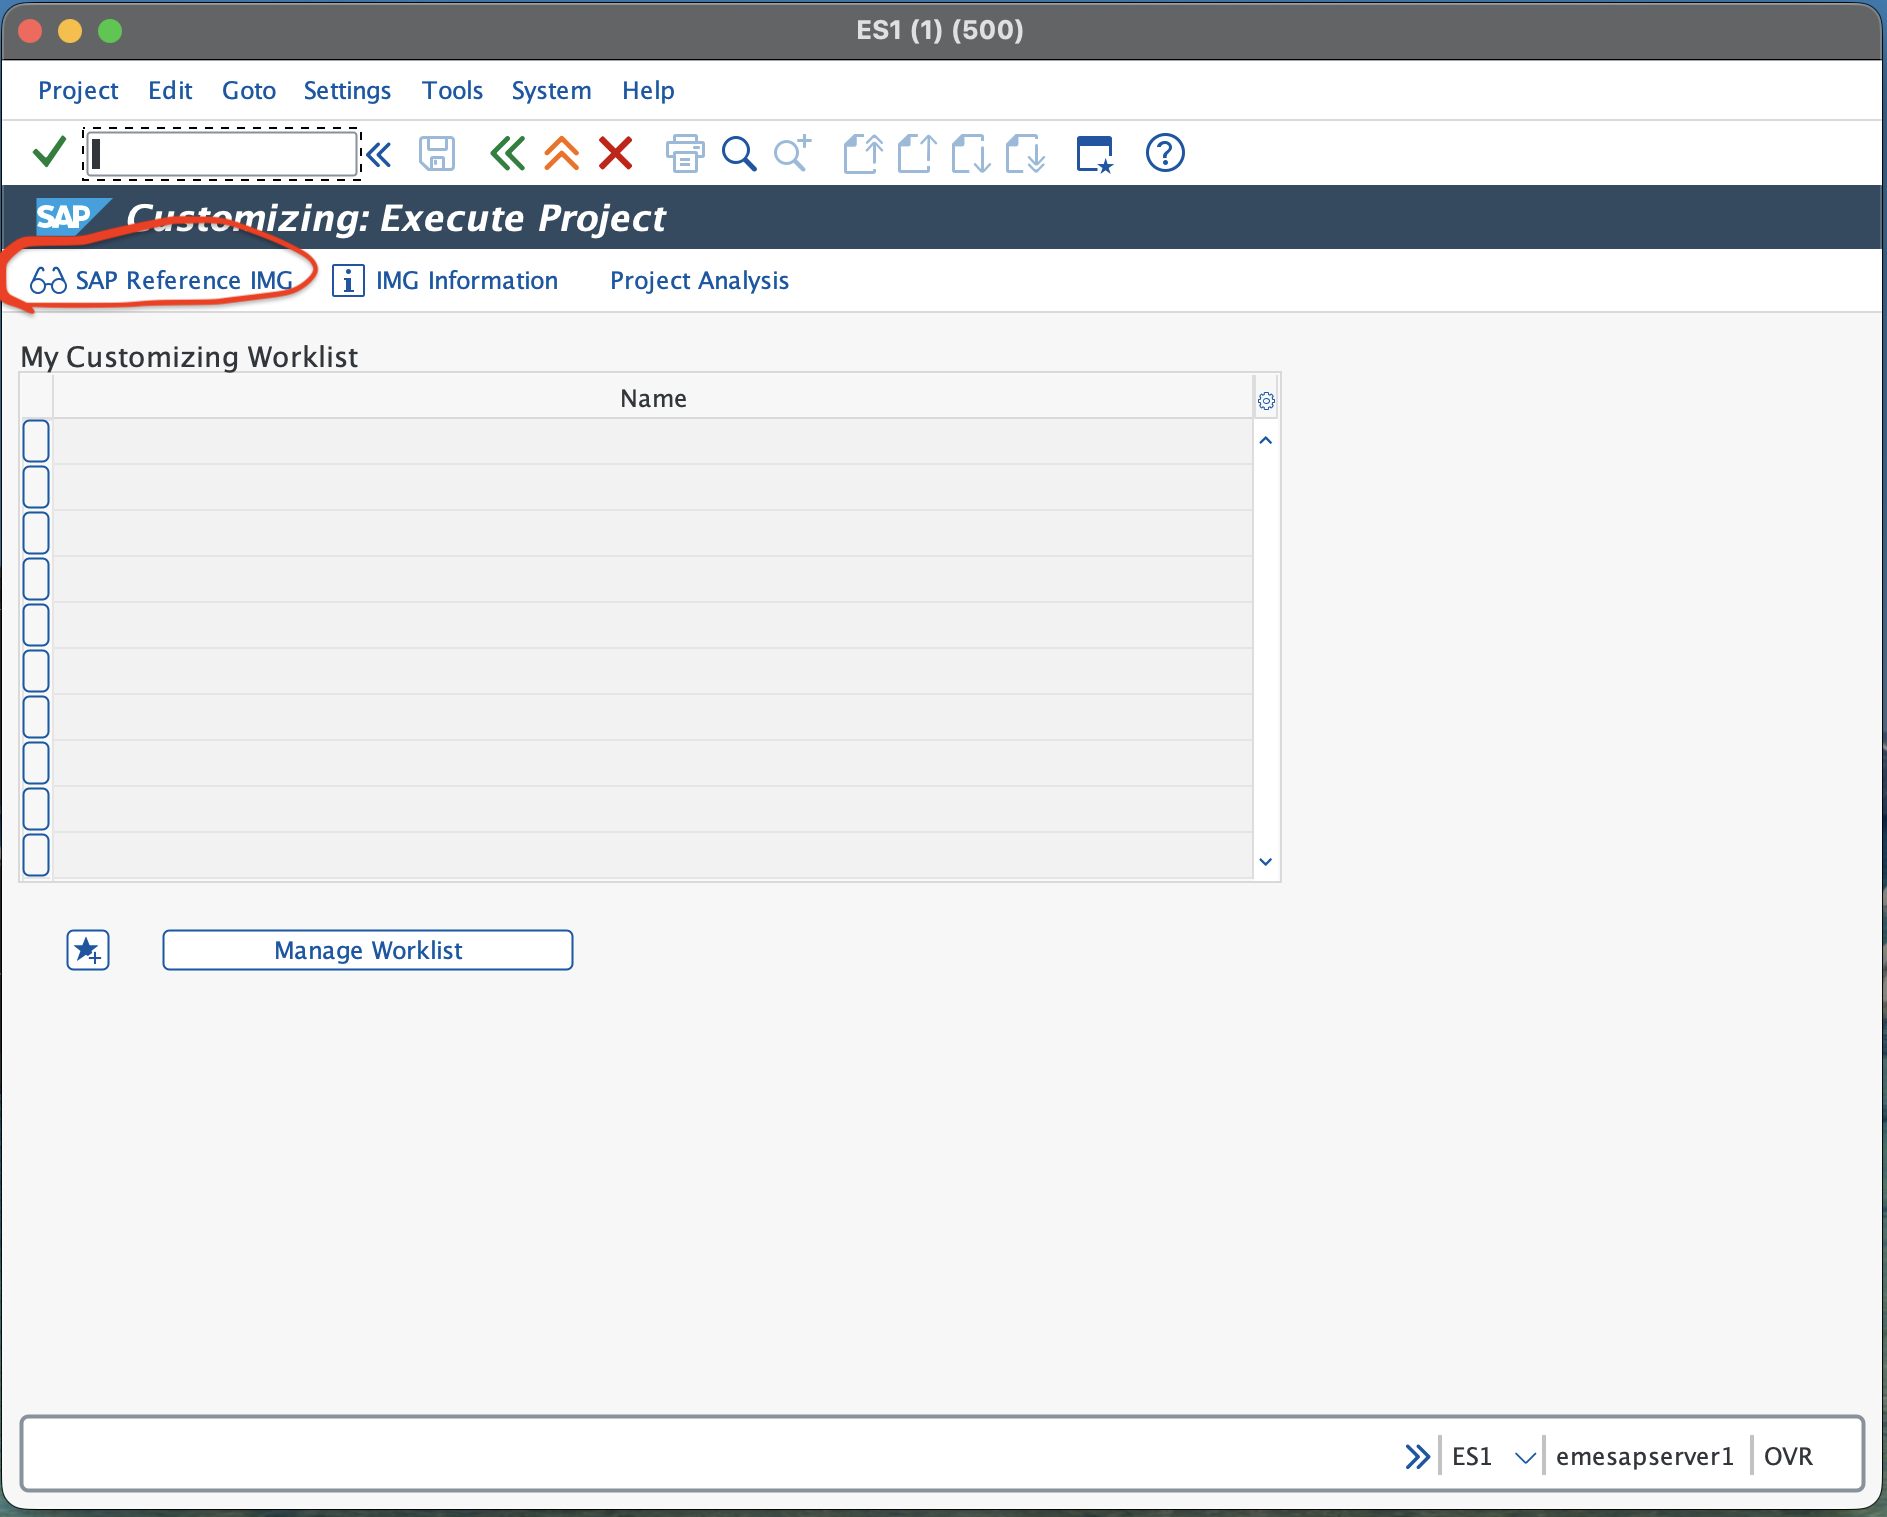This screenshot has height=1517, width=1887.
Task: Open Help with the question mark icon
Action: [1165, 153]
